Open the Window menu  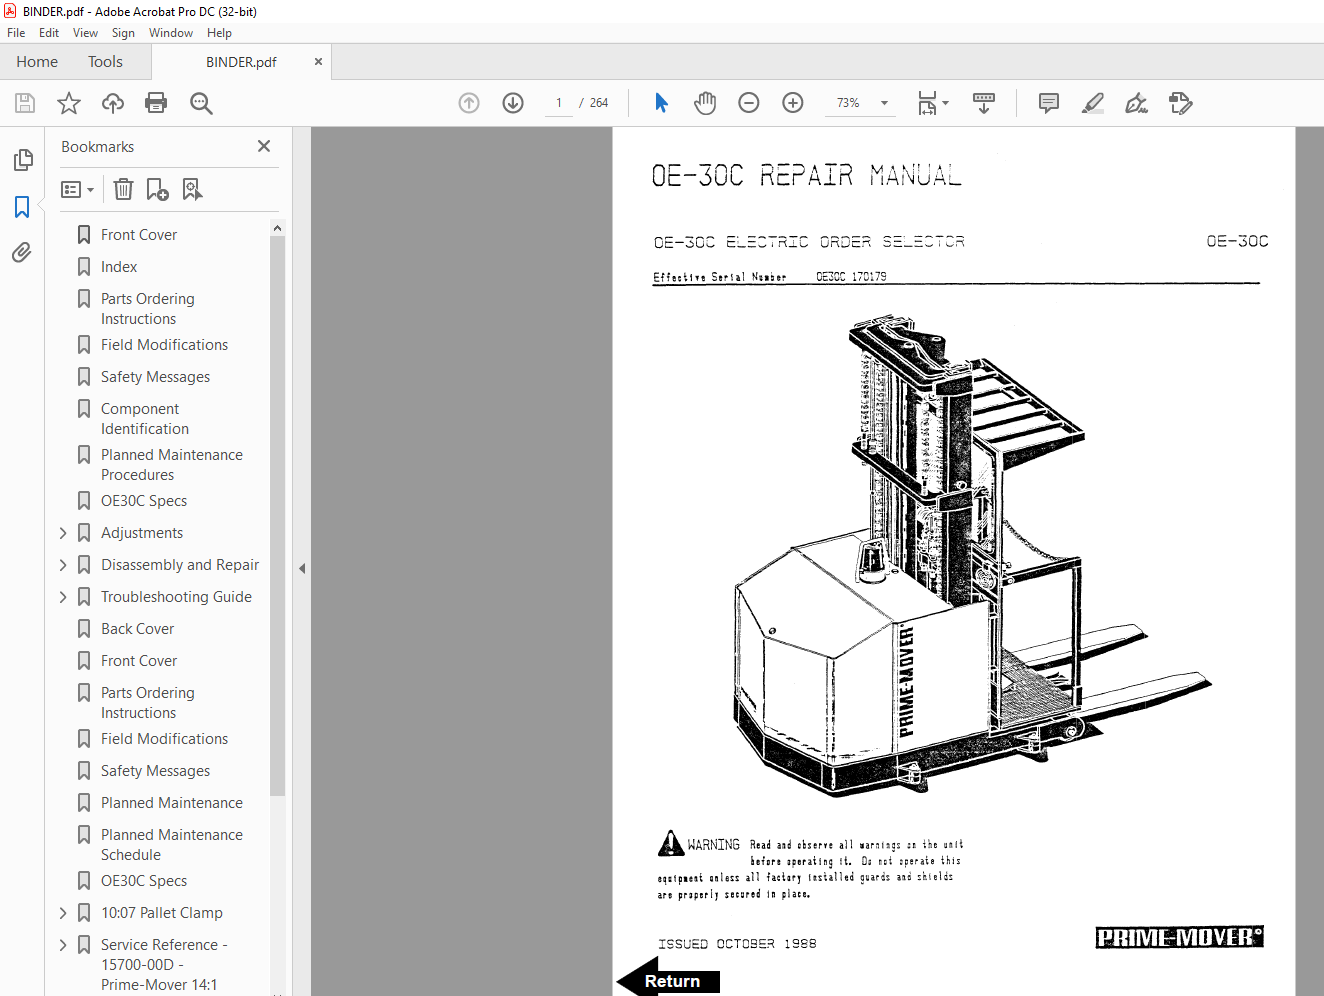coord(171,33)
